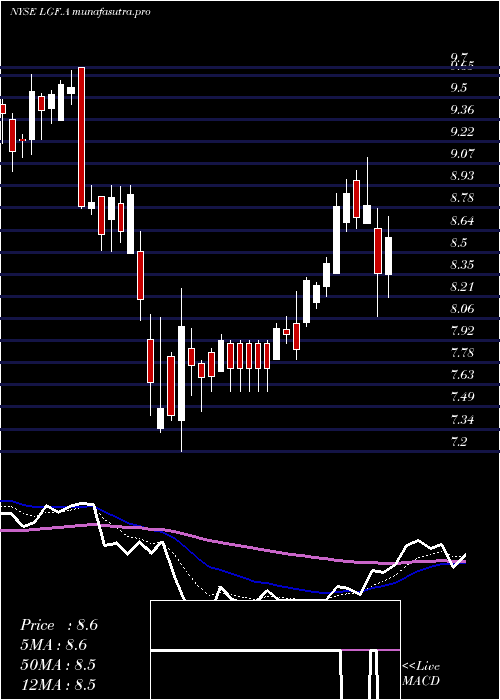Click the 8.78 price axis label
This screenshot has width=500, height=700.
(462, 198)
